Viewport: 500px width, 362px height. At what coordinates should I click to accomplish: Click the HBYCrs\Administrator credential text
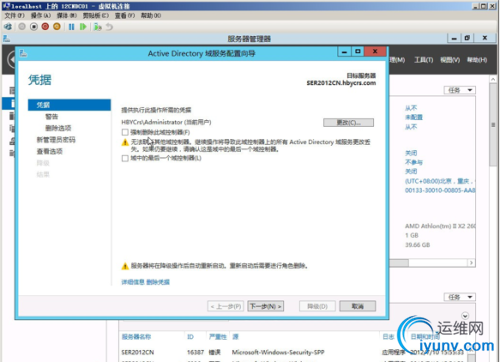166,122
